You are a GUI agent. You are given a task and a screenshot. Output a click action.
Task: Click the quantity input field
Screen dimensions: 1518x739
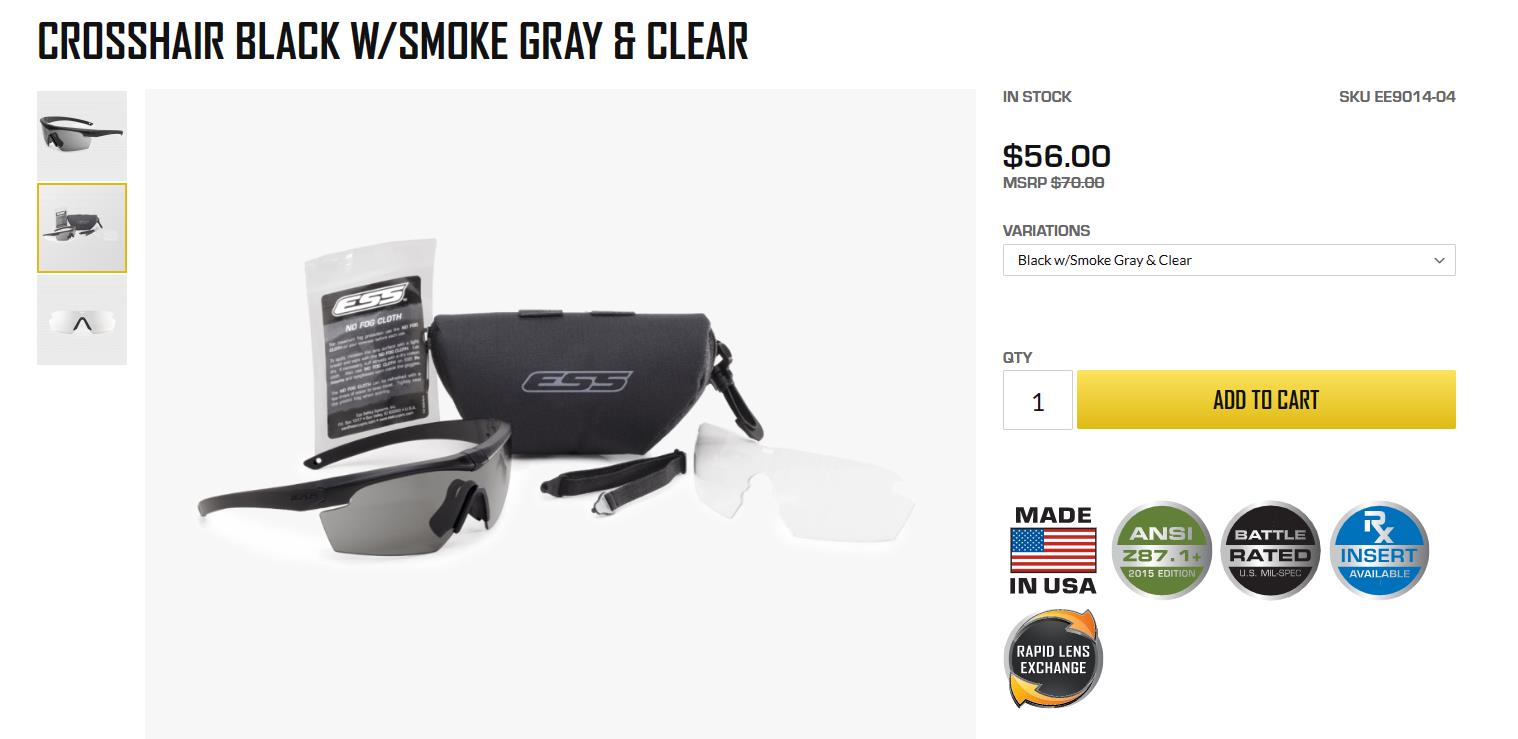1038,400
